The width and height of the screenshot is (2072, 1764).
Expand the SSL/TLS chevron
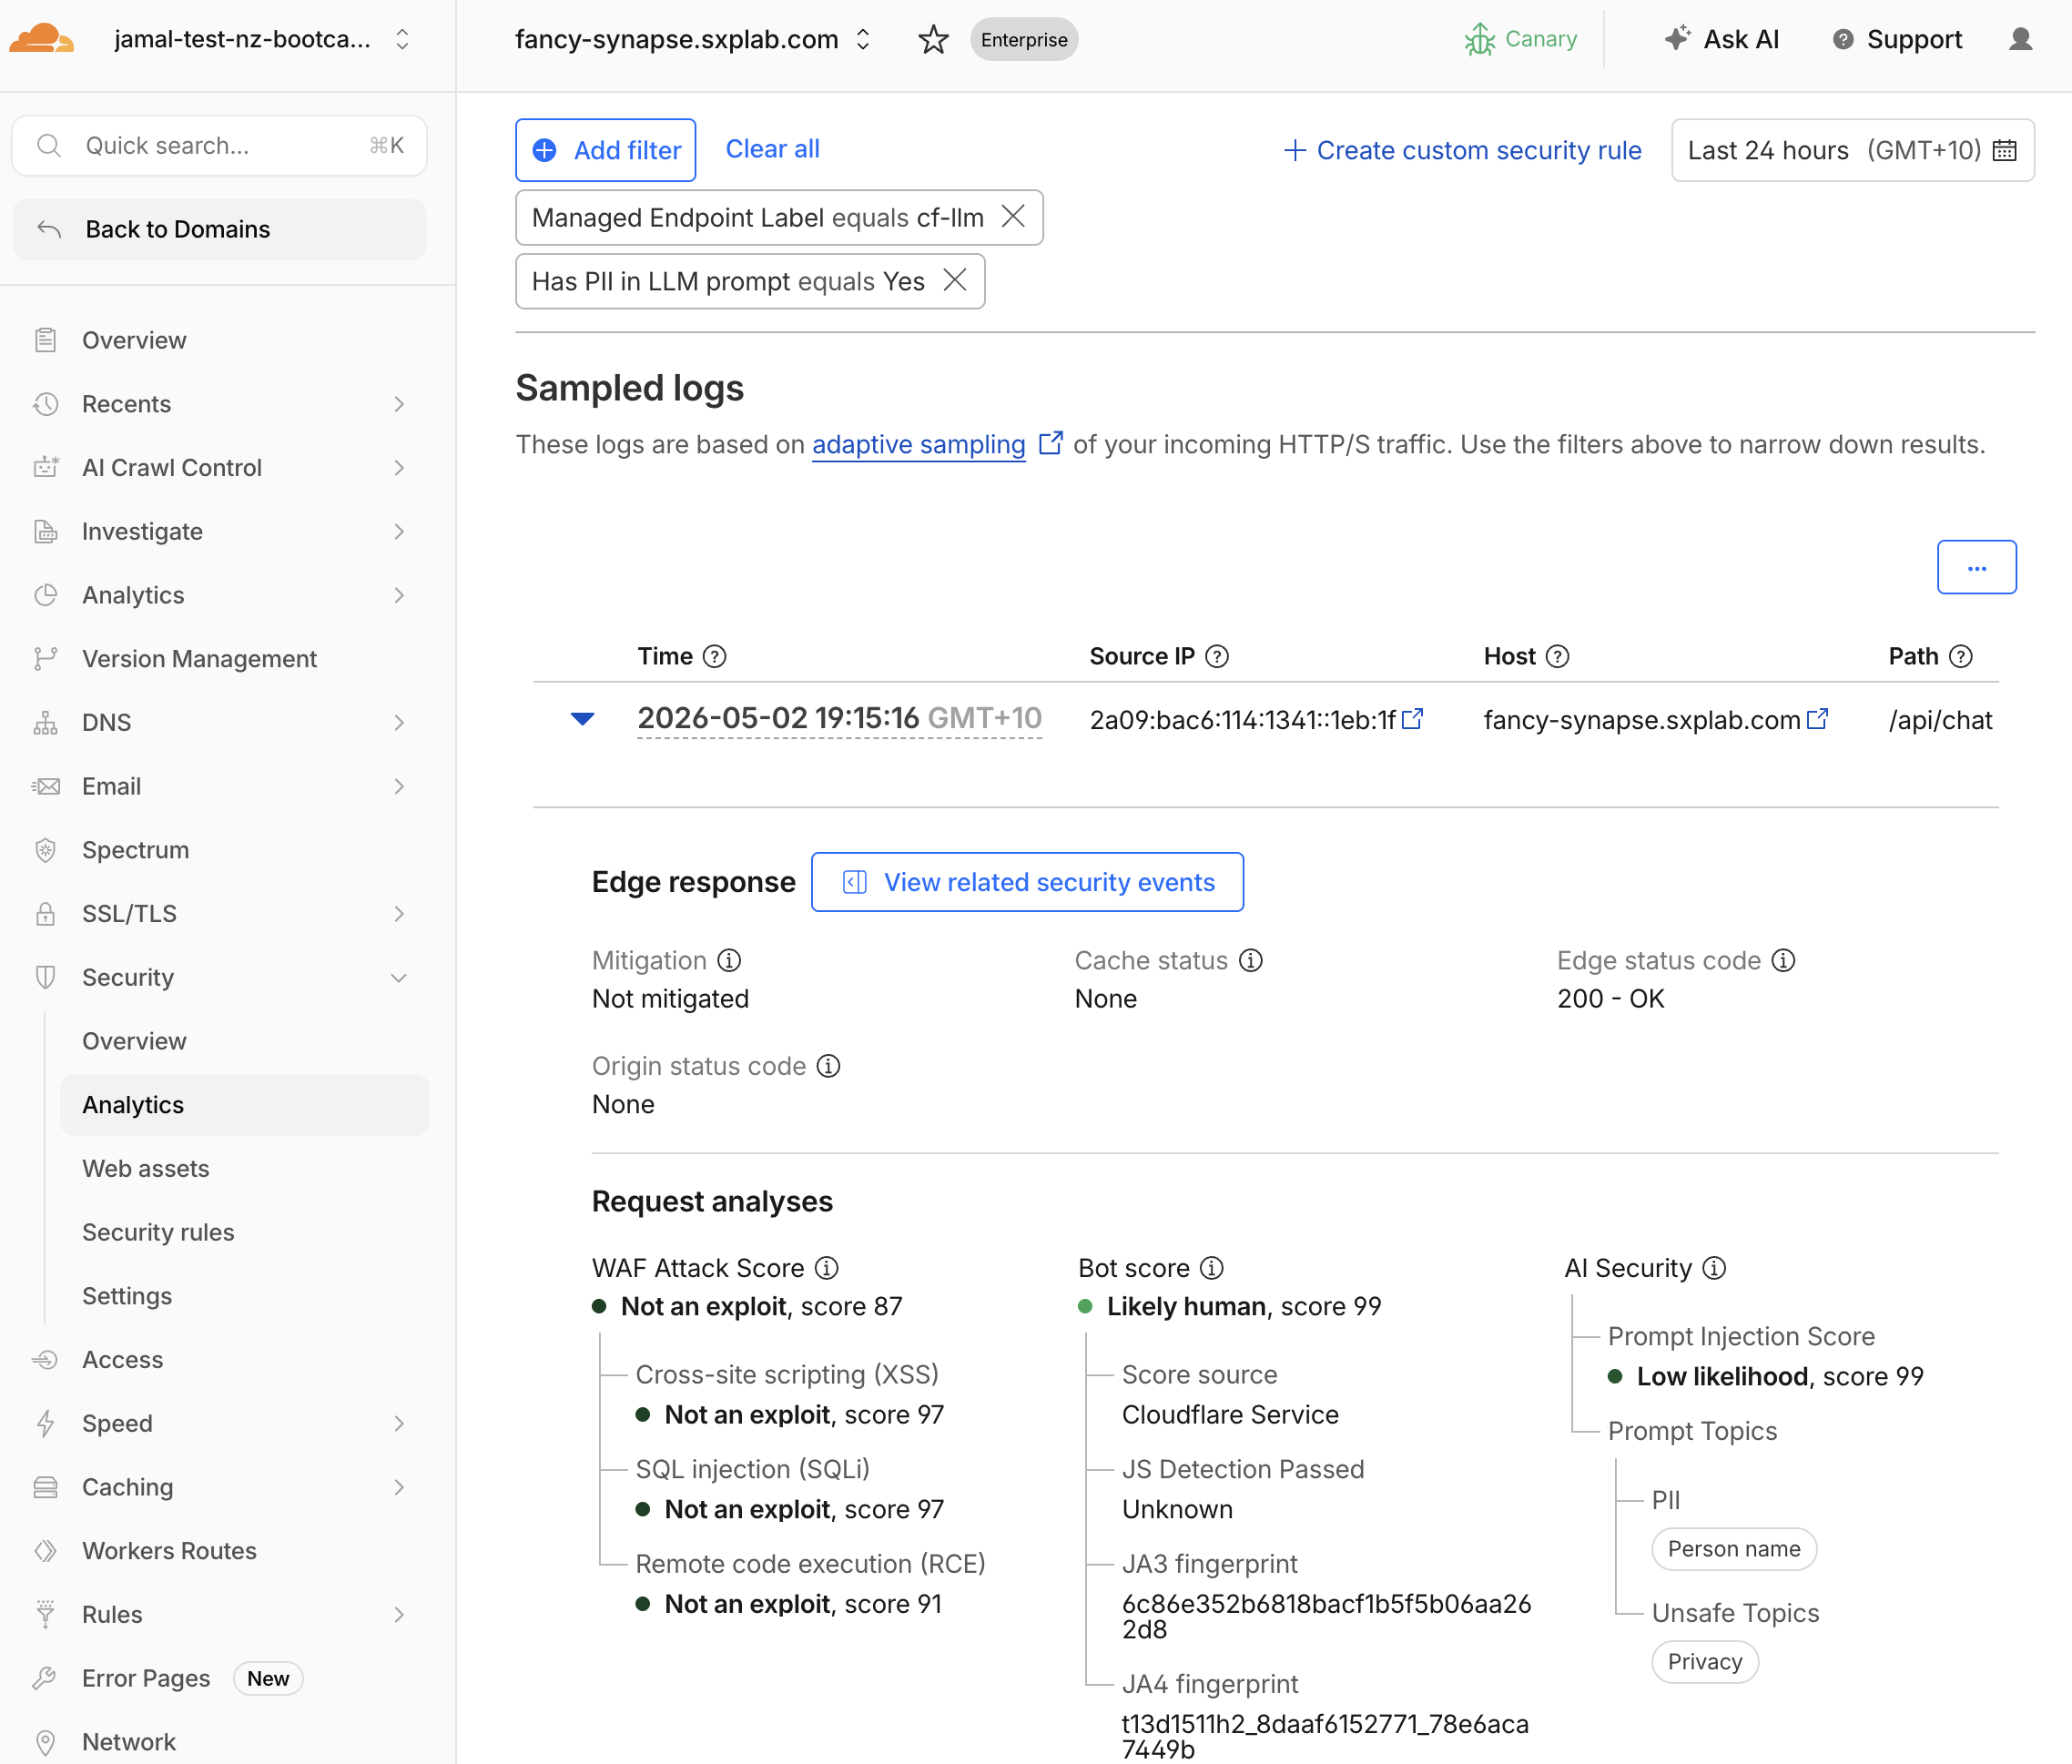399,914
